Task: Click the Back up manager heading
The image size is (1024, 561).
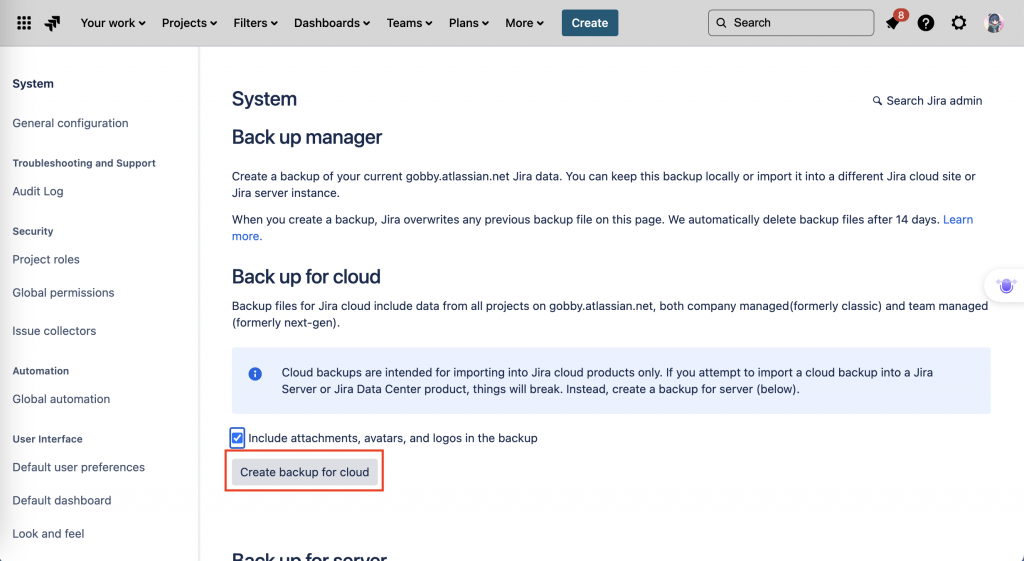Action: [x=307, y=137]
